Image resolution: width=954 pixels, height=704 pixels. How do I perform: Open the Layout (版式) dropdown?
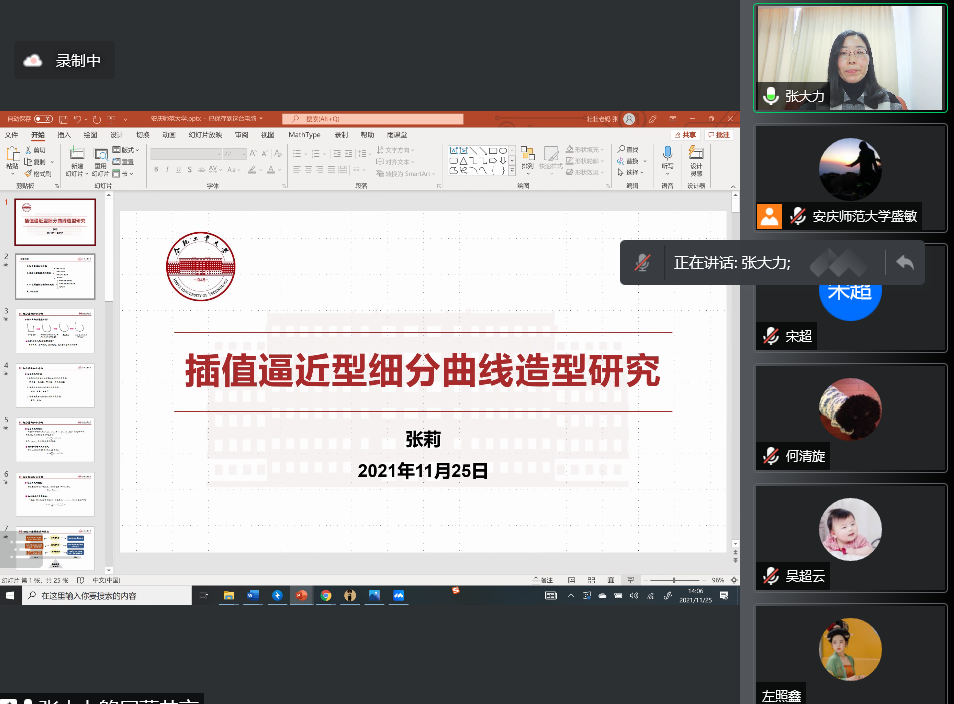tap(124, 149)
